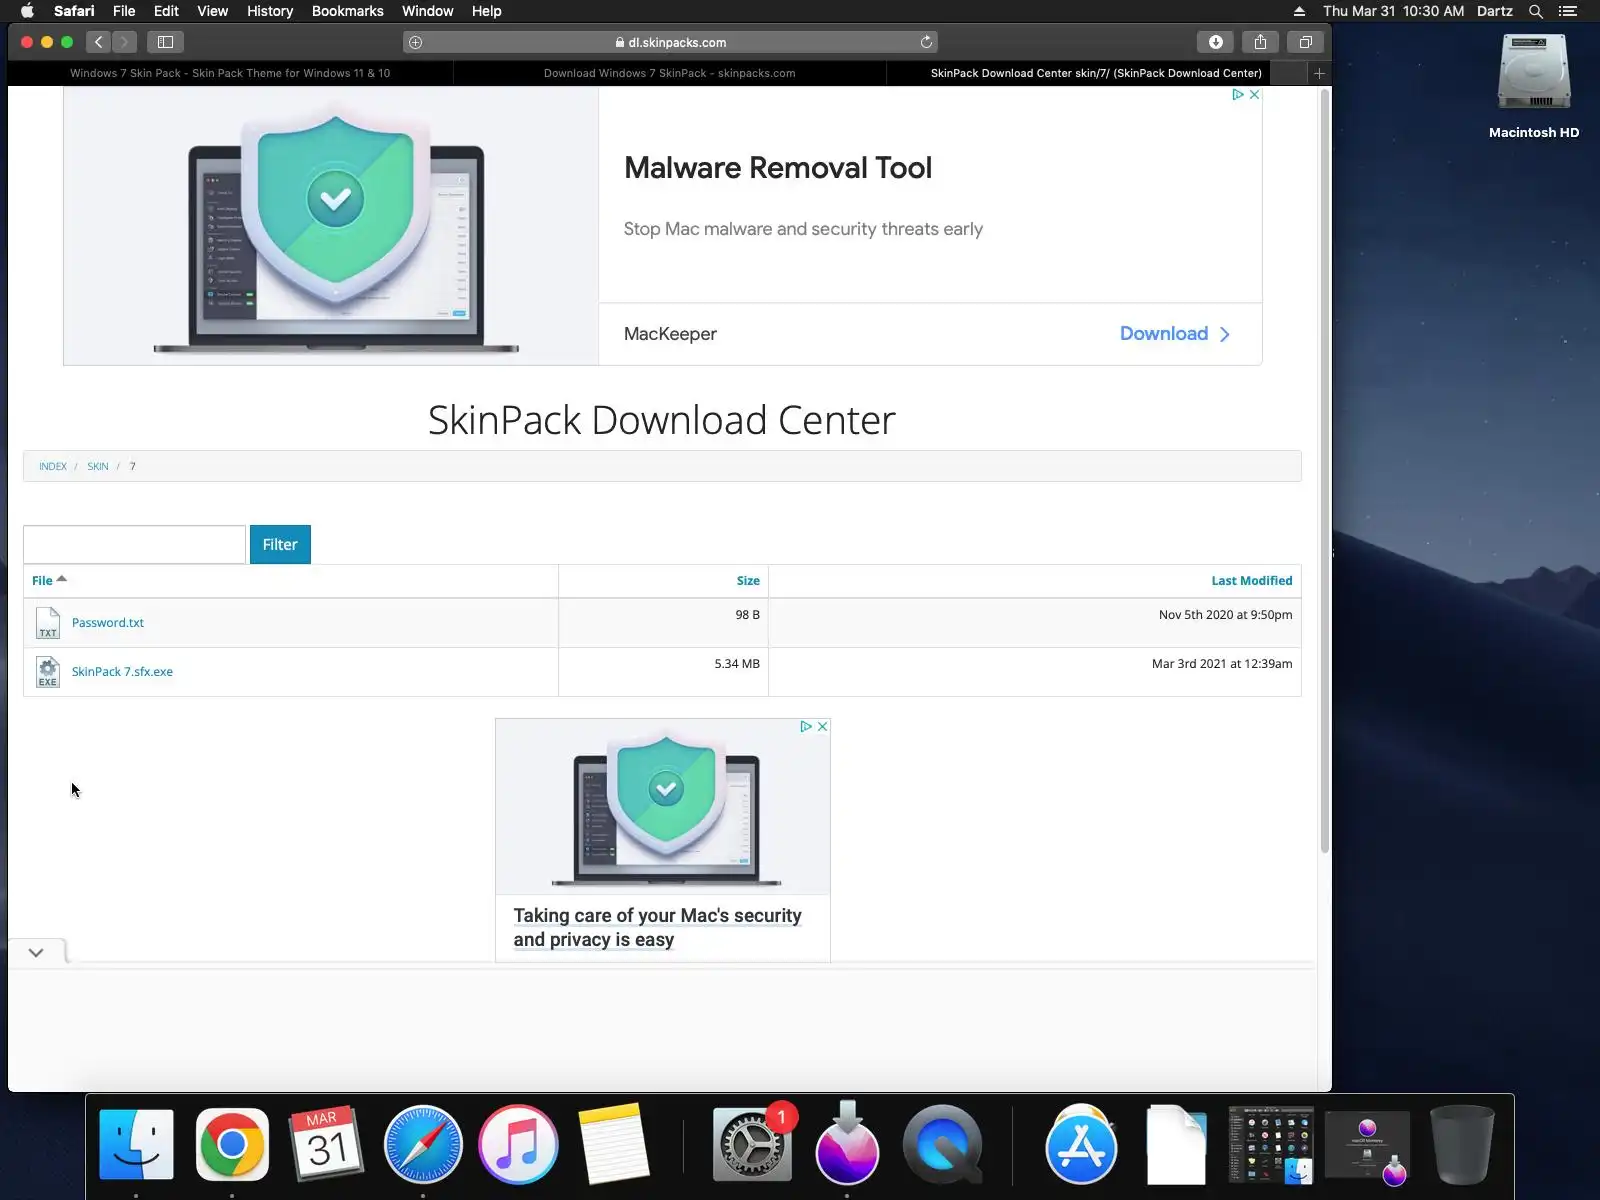Click the page's vertical scrollbar

pyautogui.click(x=1325, y=470)
